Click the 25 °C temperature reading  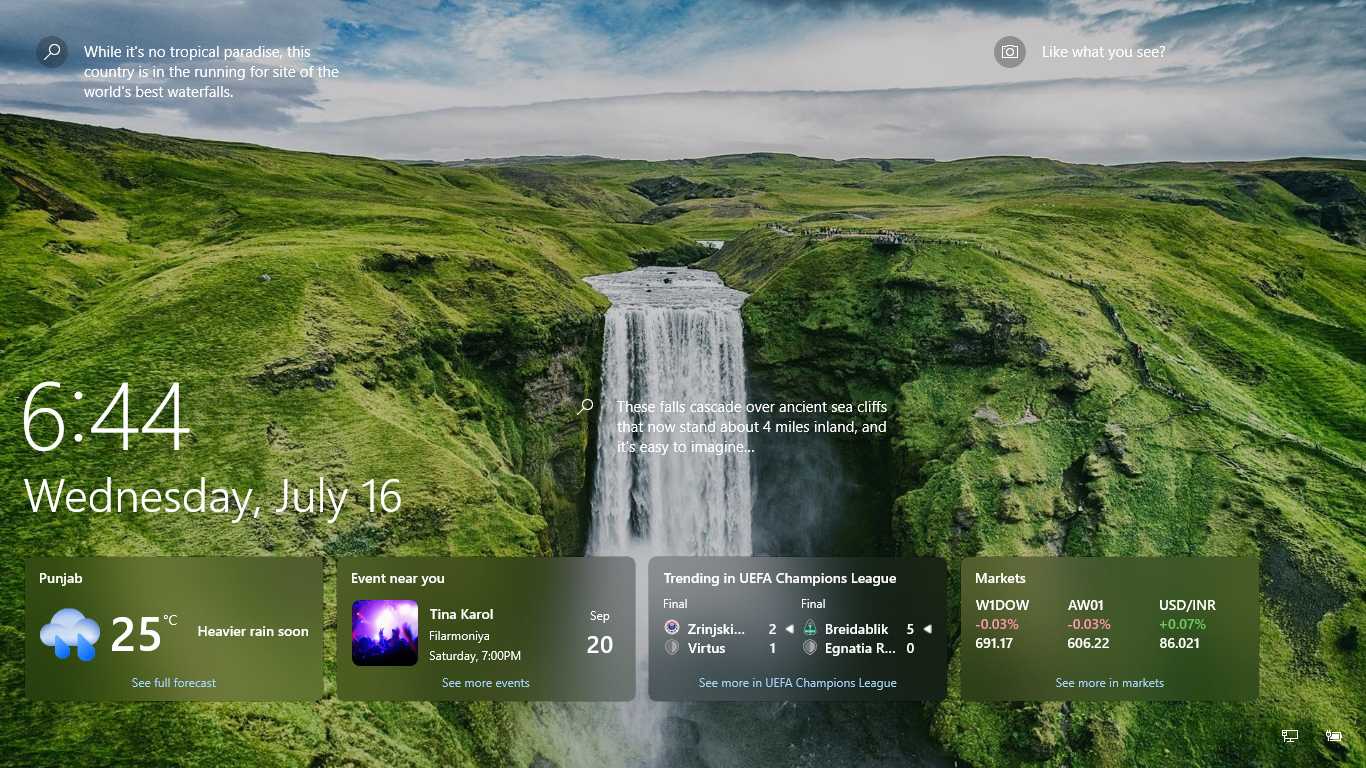point(143,634)
